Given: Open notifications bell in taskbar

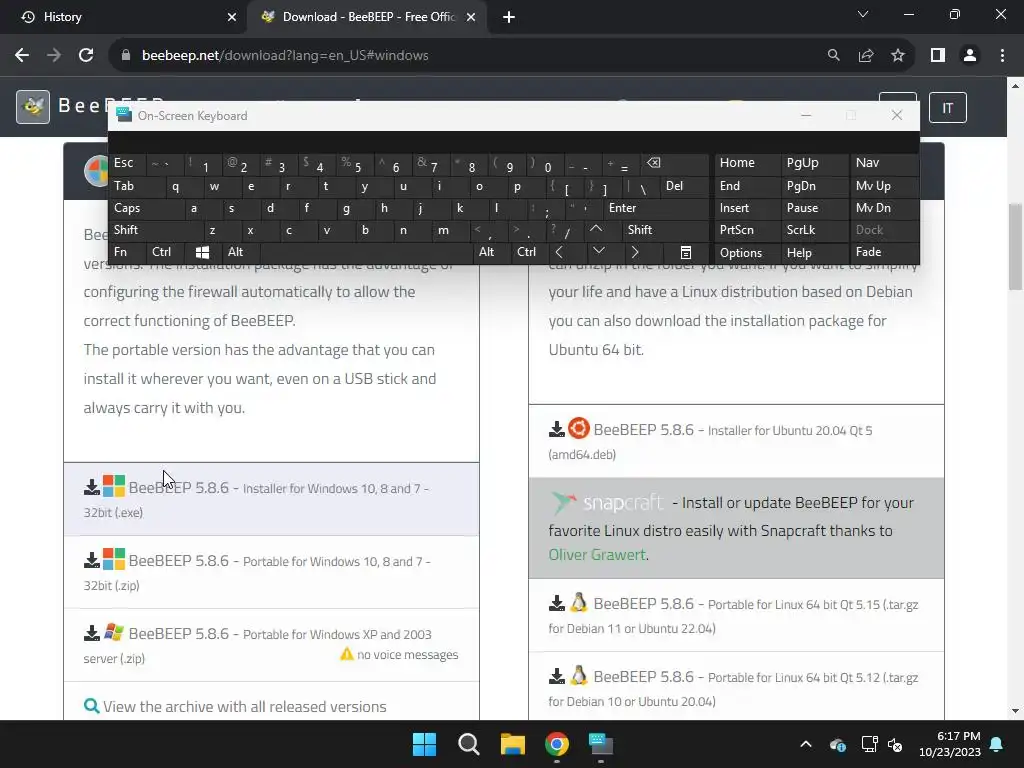Looking at the screenshot, I should click(997, 744).
